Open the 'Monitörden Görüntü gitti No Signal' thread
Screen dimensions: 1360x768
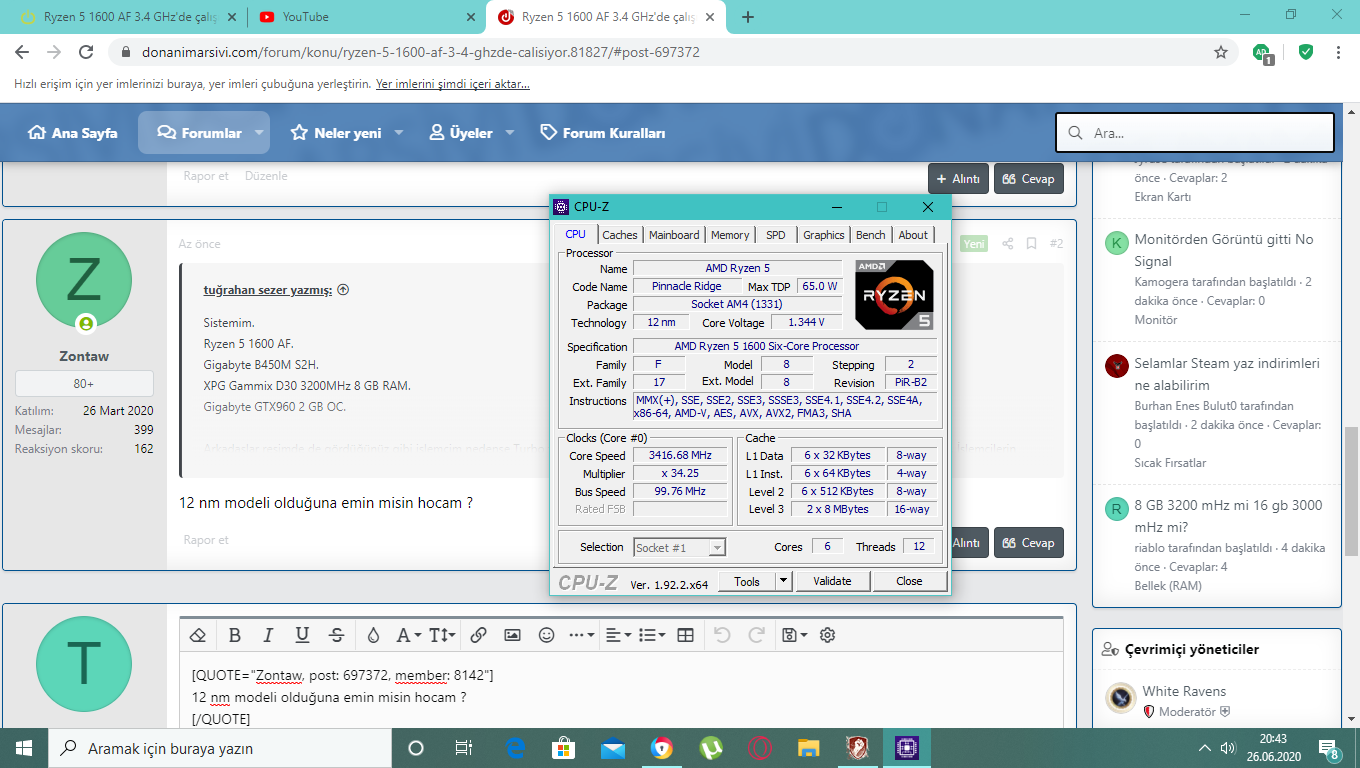tap(1224, 250)
